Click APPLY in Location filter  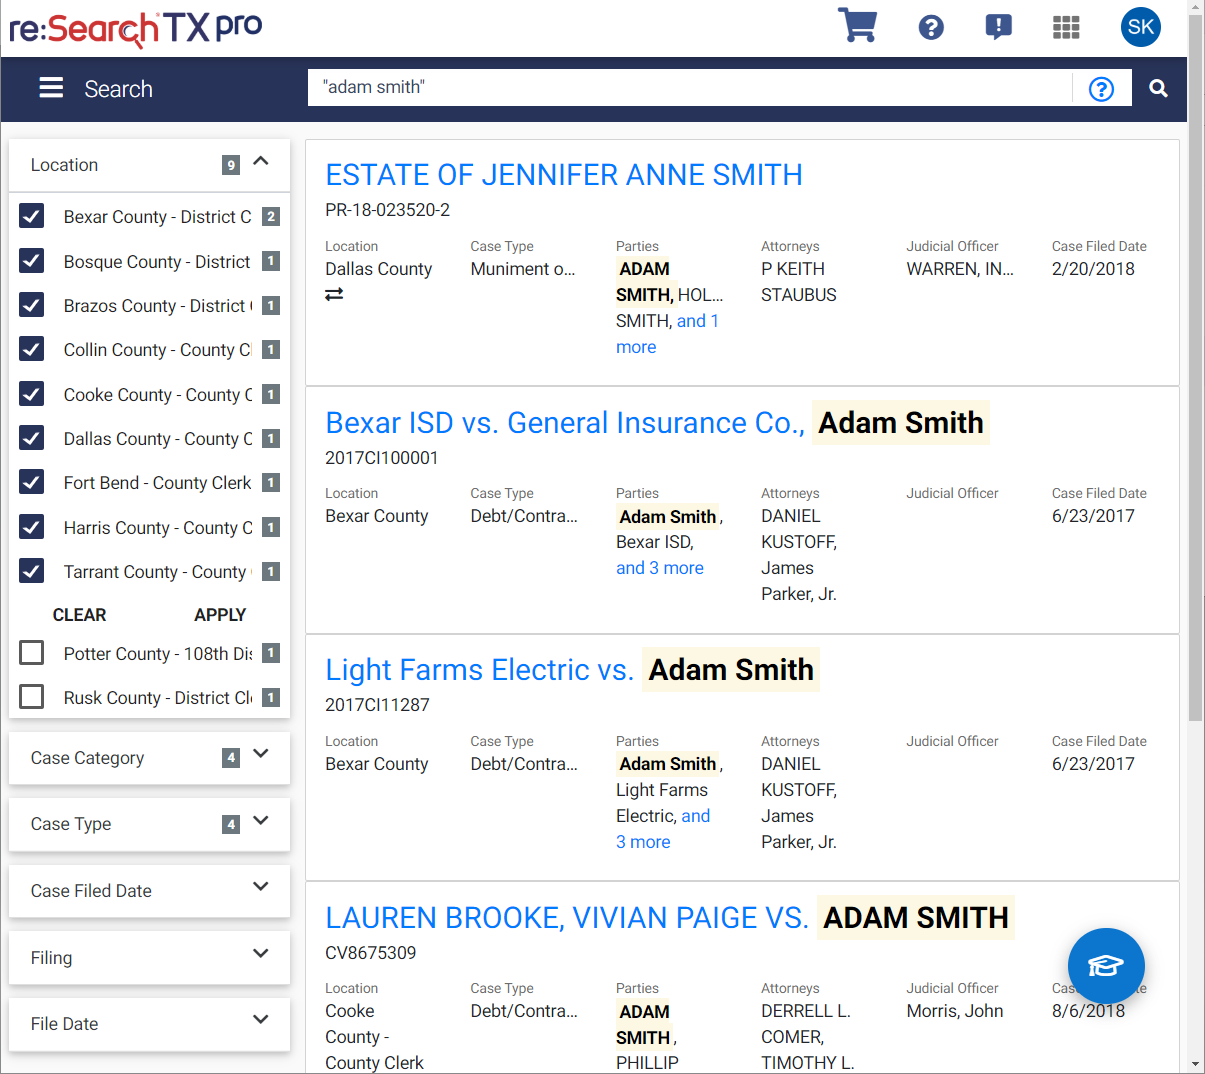pos(220,615)
